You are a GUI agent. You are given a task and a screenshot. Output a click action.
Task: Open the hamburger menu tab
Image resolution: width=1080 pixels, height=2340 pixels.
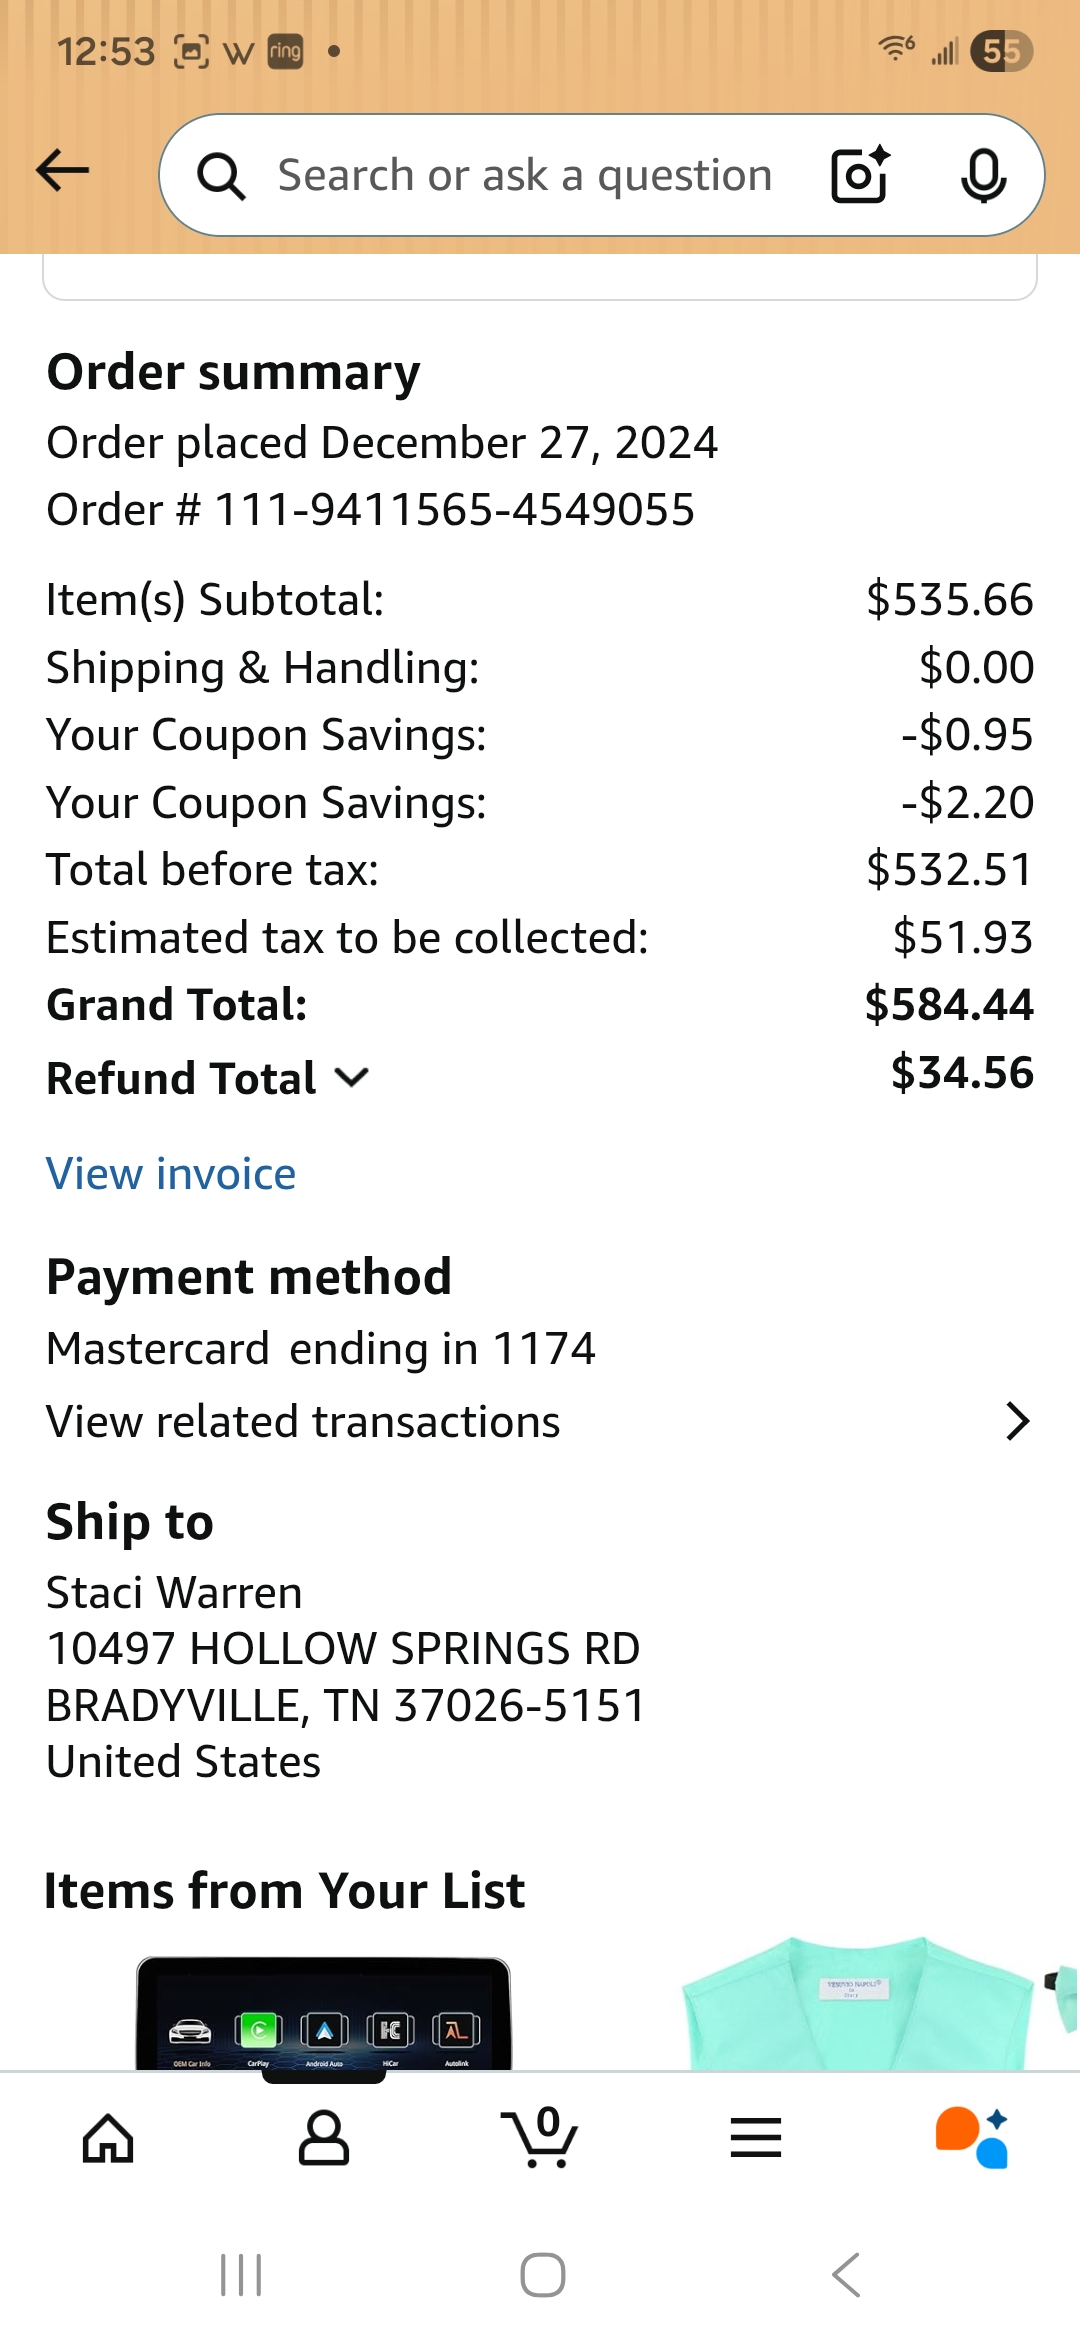tap(756, 2139)
